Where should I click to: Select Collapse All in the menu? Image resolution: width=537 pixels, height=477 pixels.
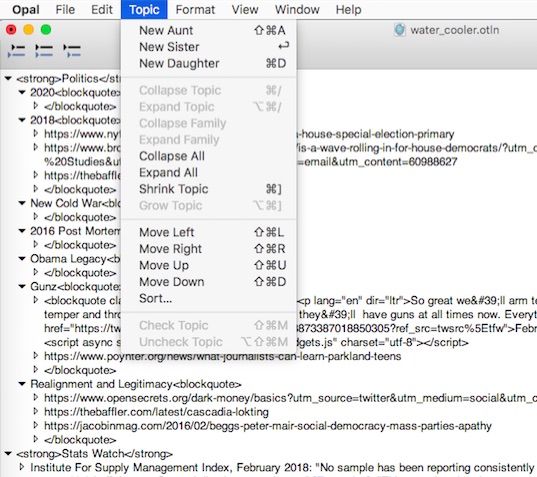point(209,156)
